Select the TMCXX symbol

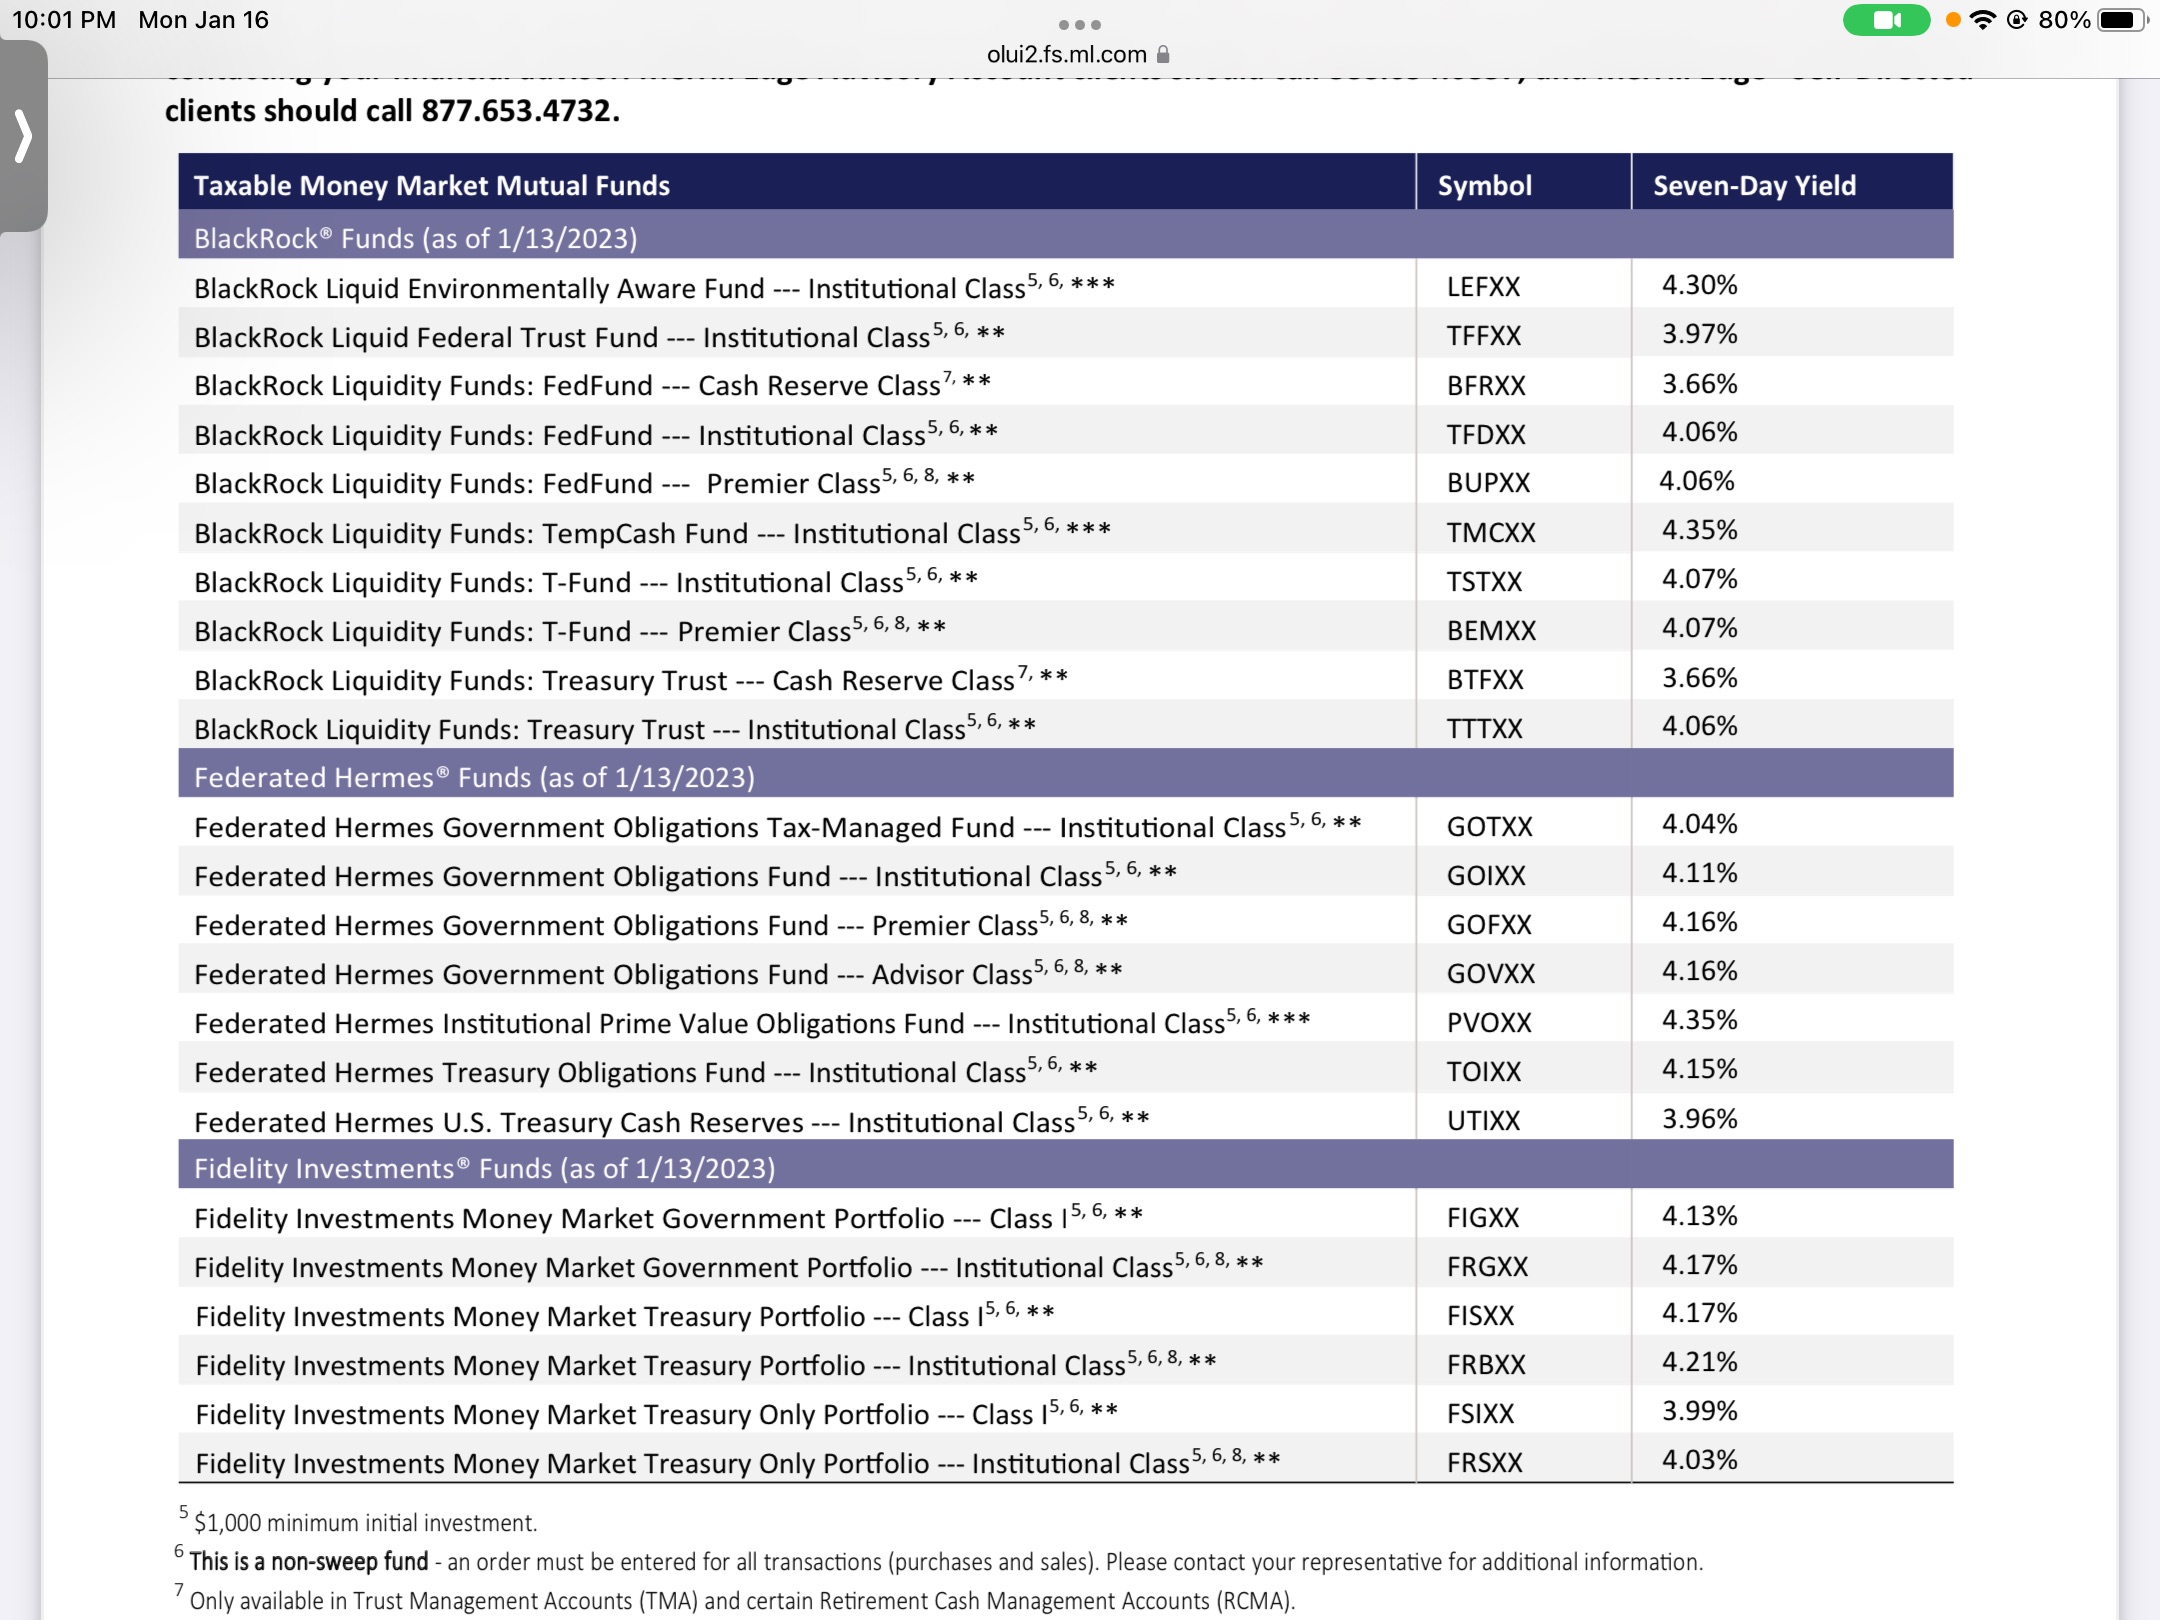(x=1490, y=532)
